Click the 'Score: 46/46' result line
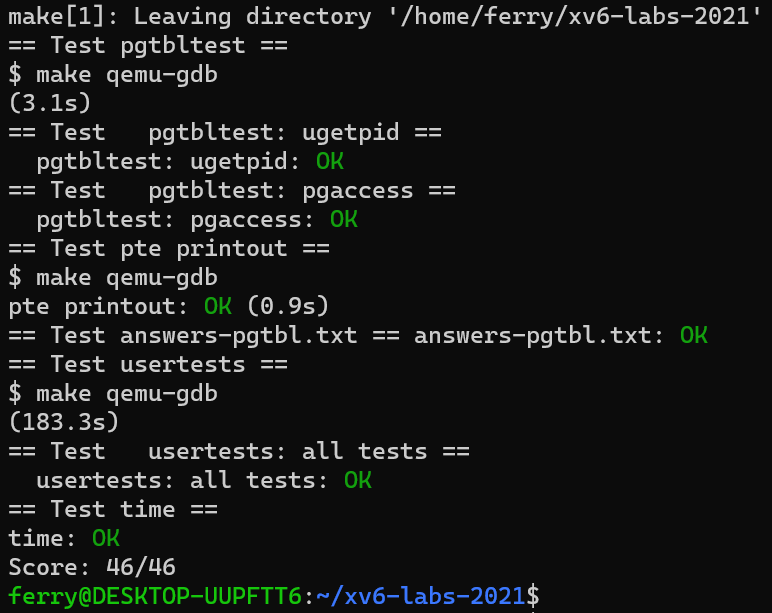 click(92, 567)
